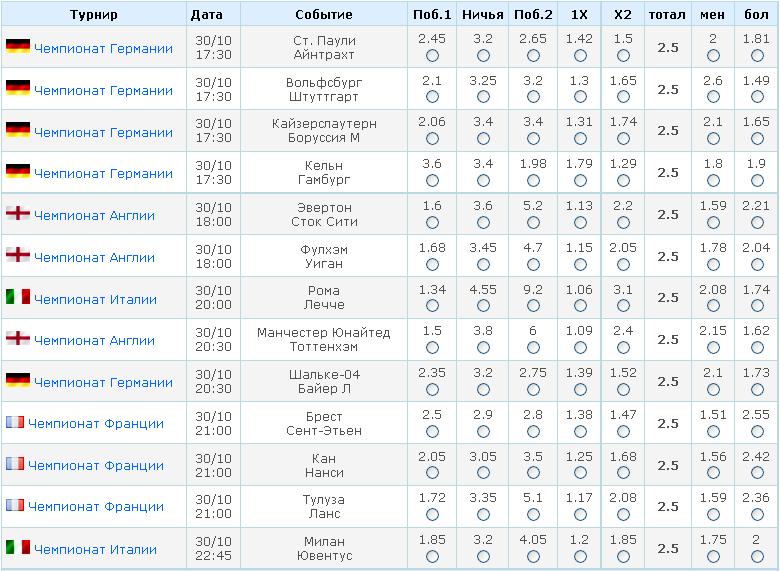Click France flag in Тулуза Ланс row
780x571 pixels.
[15, 505]
